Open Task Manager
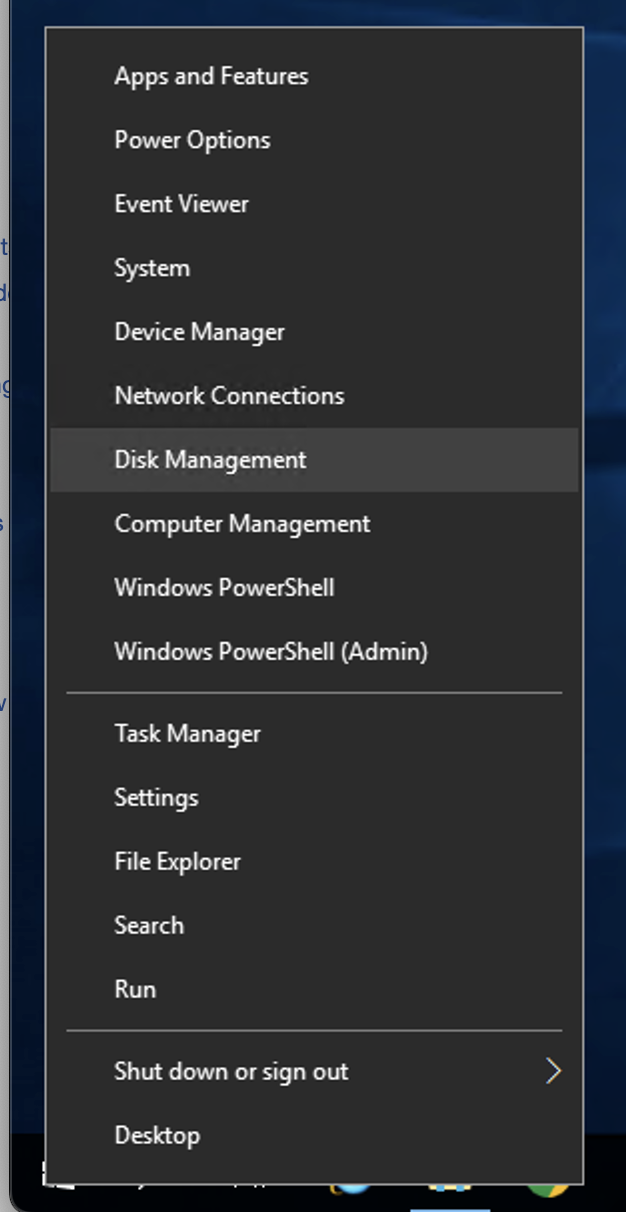 point(187,734)
